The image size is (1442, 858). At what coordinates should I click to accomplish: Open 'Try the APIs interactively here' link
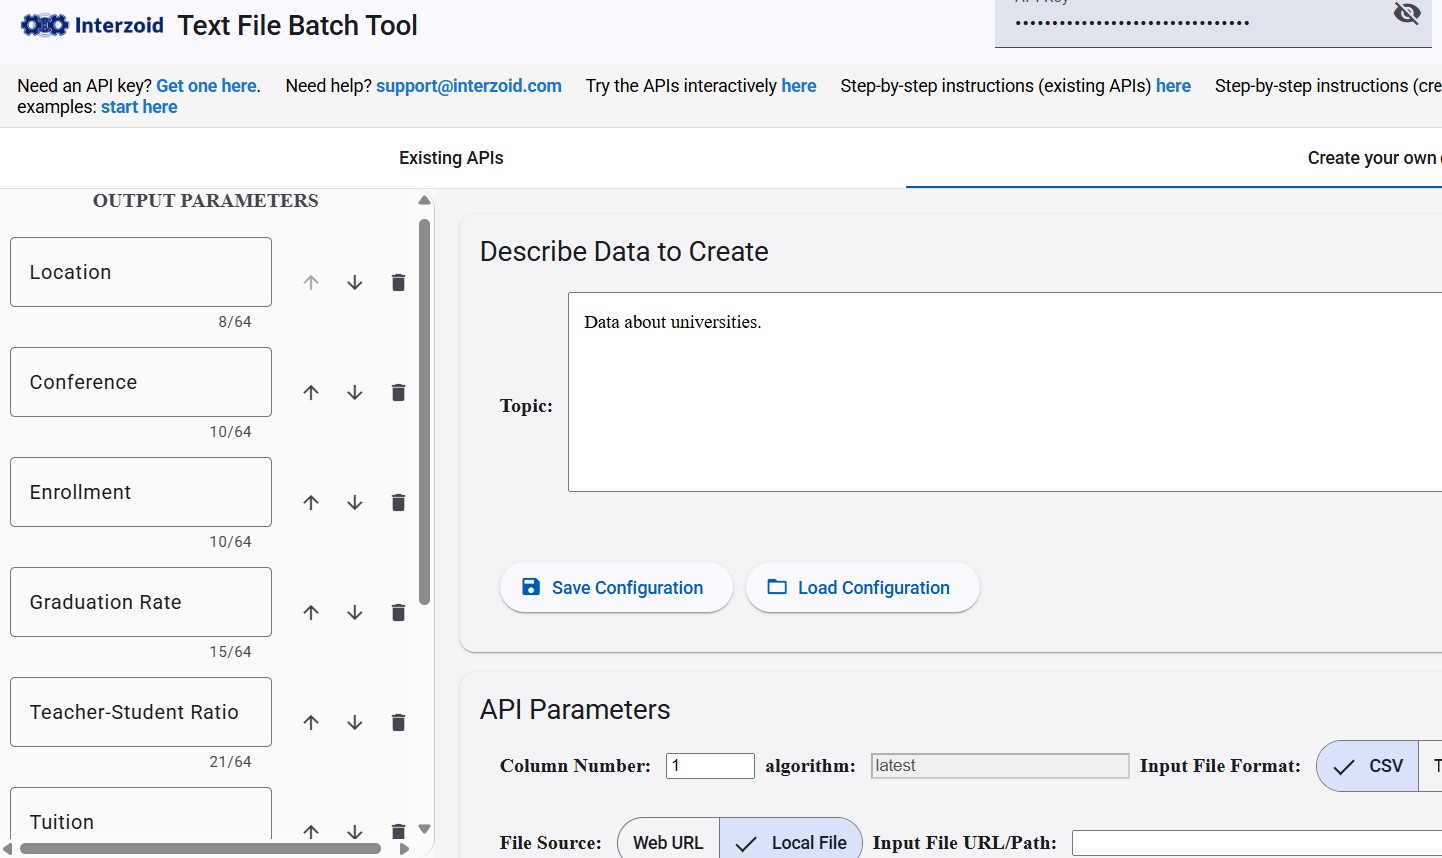[x=799, y=86]
